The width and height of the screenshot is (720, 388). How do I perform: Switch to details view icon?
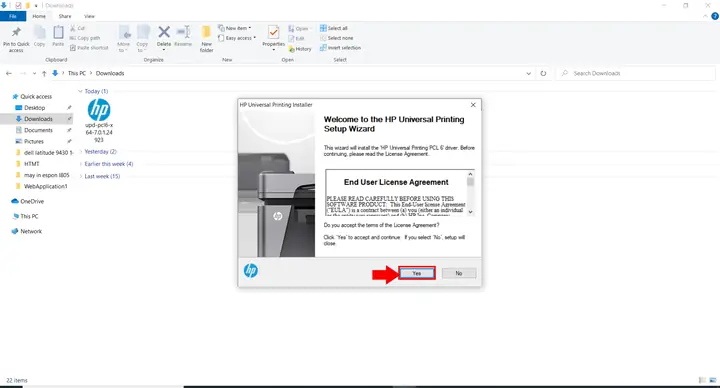coord(702,380)
